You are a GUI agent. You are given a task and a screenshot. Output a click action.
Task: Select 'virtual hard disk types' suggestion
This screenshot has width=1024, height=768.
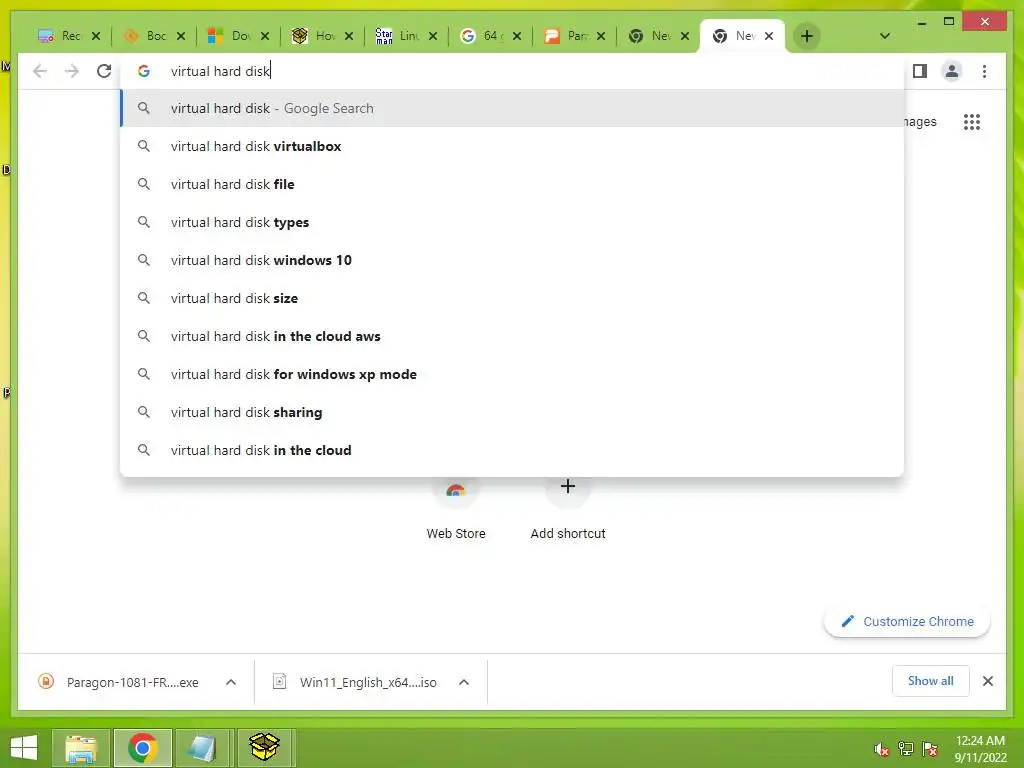pos(512,222)
